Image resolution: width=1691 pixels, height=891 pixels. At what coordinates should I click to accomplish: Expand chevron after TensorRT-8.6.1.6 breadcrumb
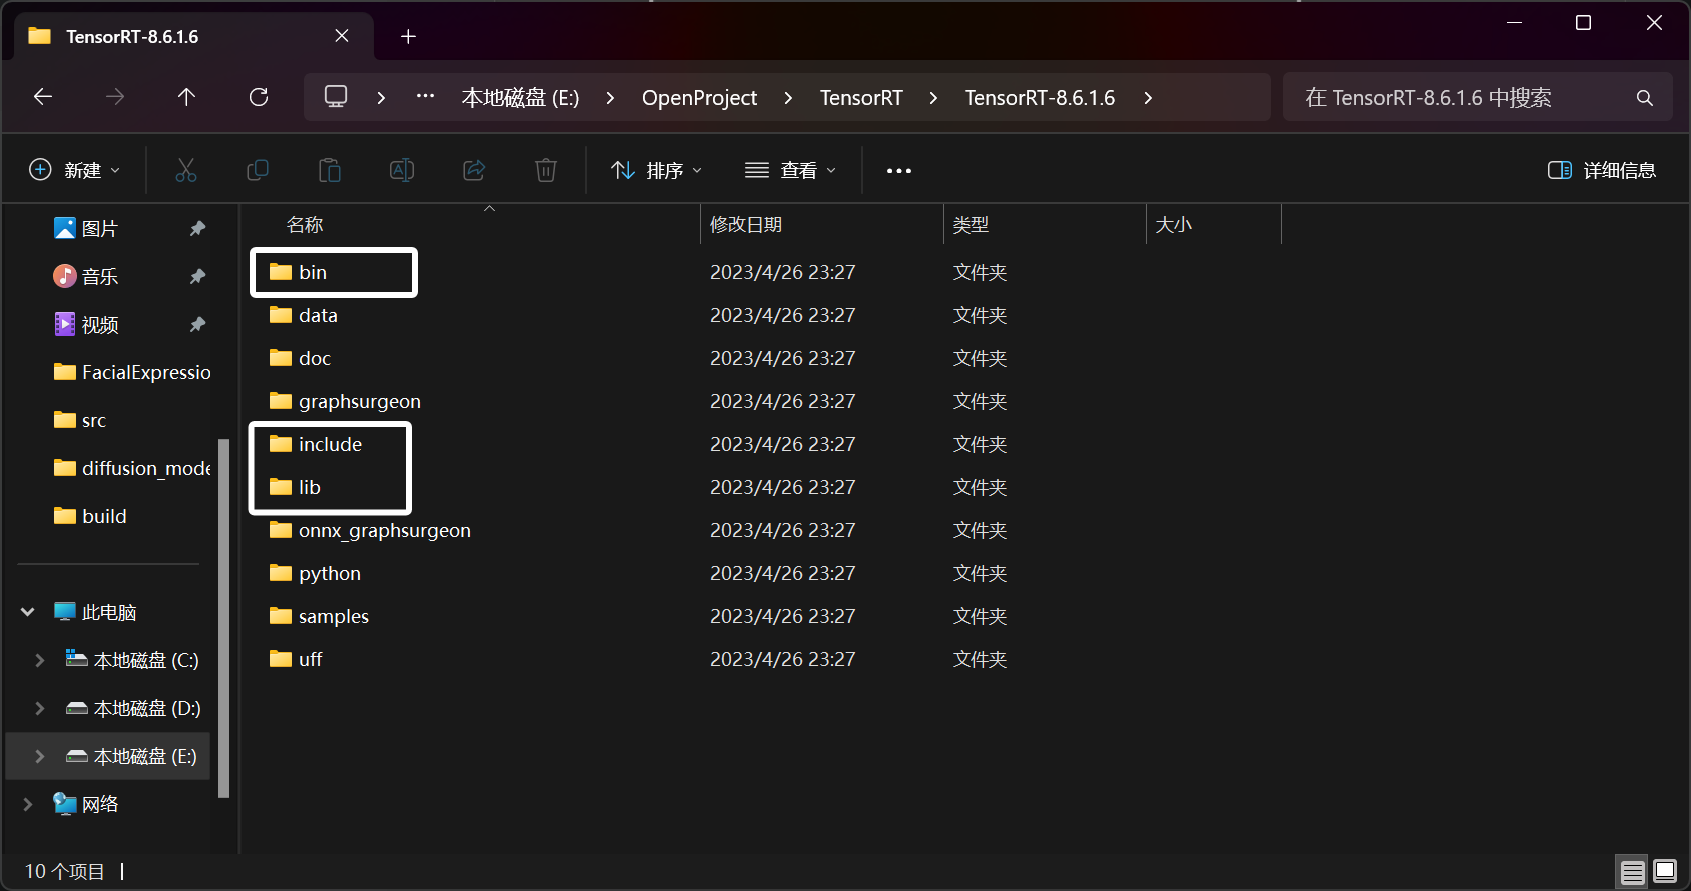tap(1148, 98)
